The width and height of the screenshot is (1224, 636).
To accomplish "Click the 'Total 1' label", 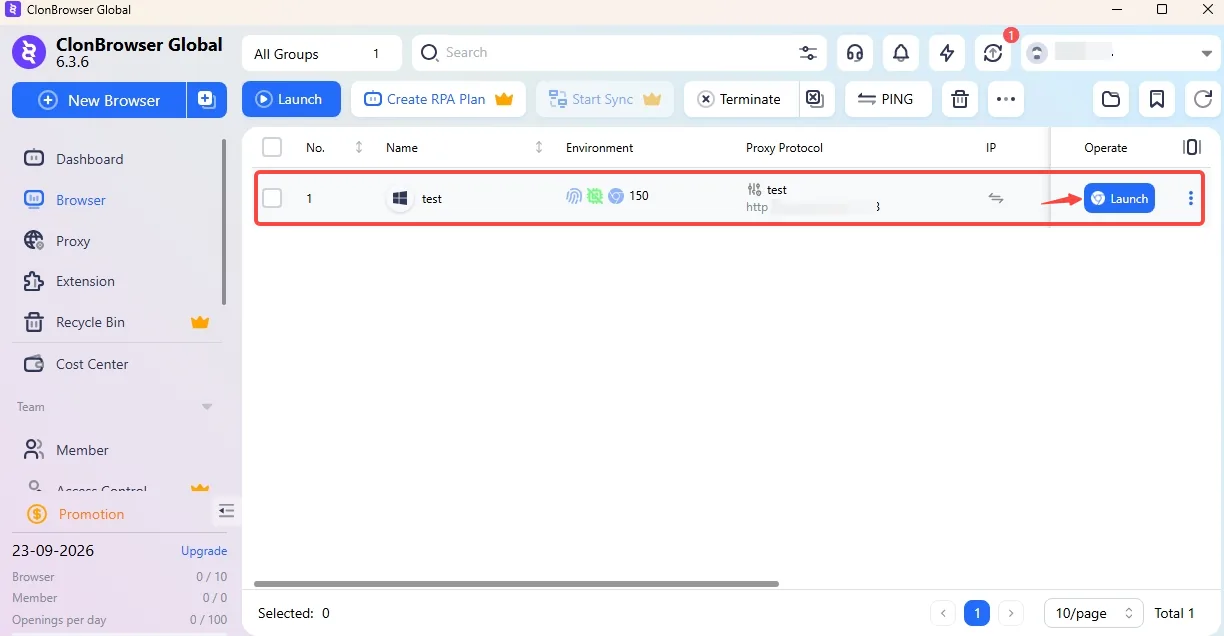I will click(x=1175, y=613).
